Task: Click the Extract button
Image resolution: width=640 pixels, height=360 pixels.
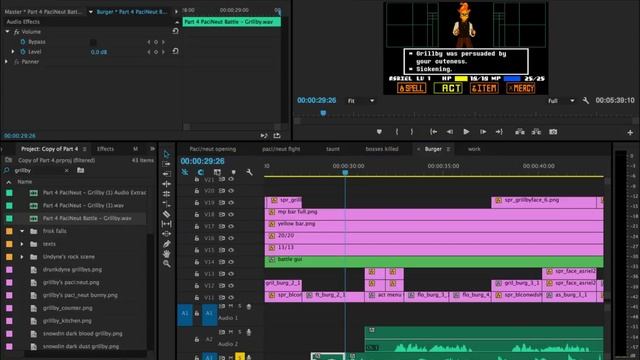Action: 536,132
